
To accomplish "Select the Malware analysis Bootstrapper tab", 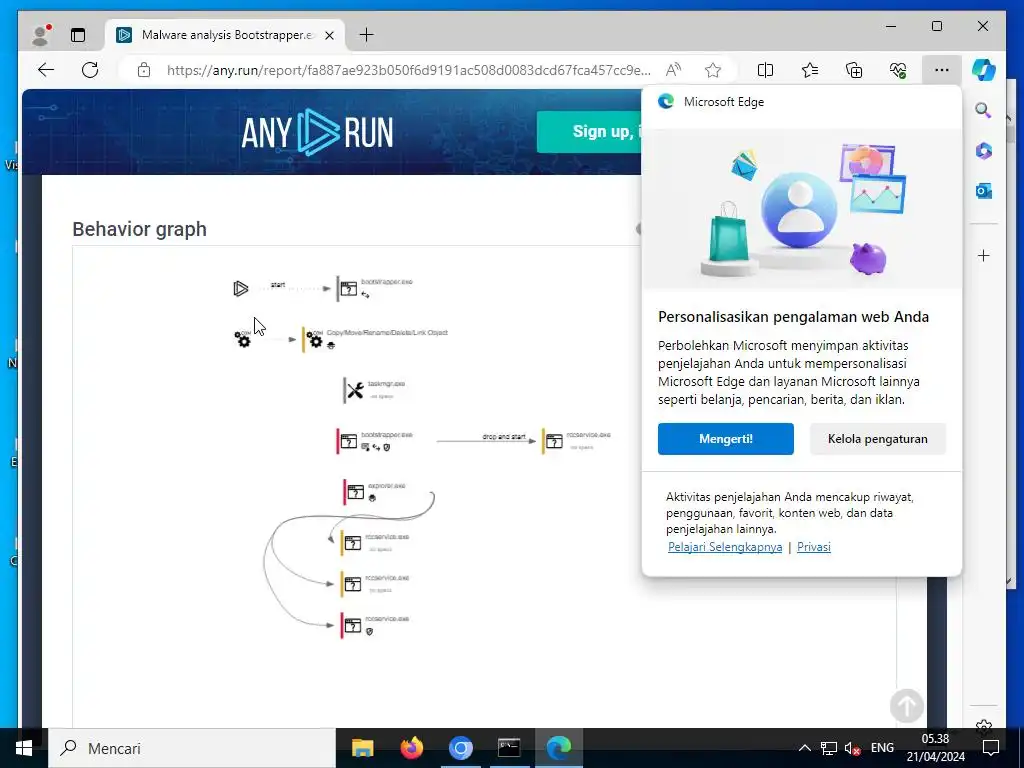I will [x=225, y=35].
